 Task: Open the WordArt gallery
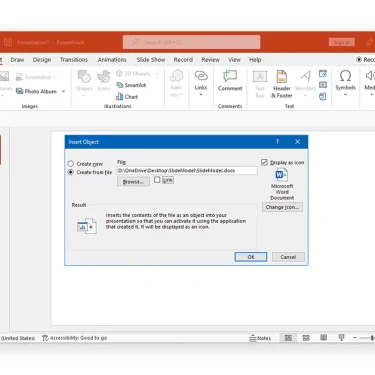click(305, 83)
